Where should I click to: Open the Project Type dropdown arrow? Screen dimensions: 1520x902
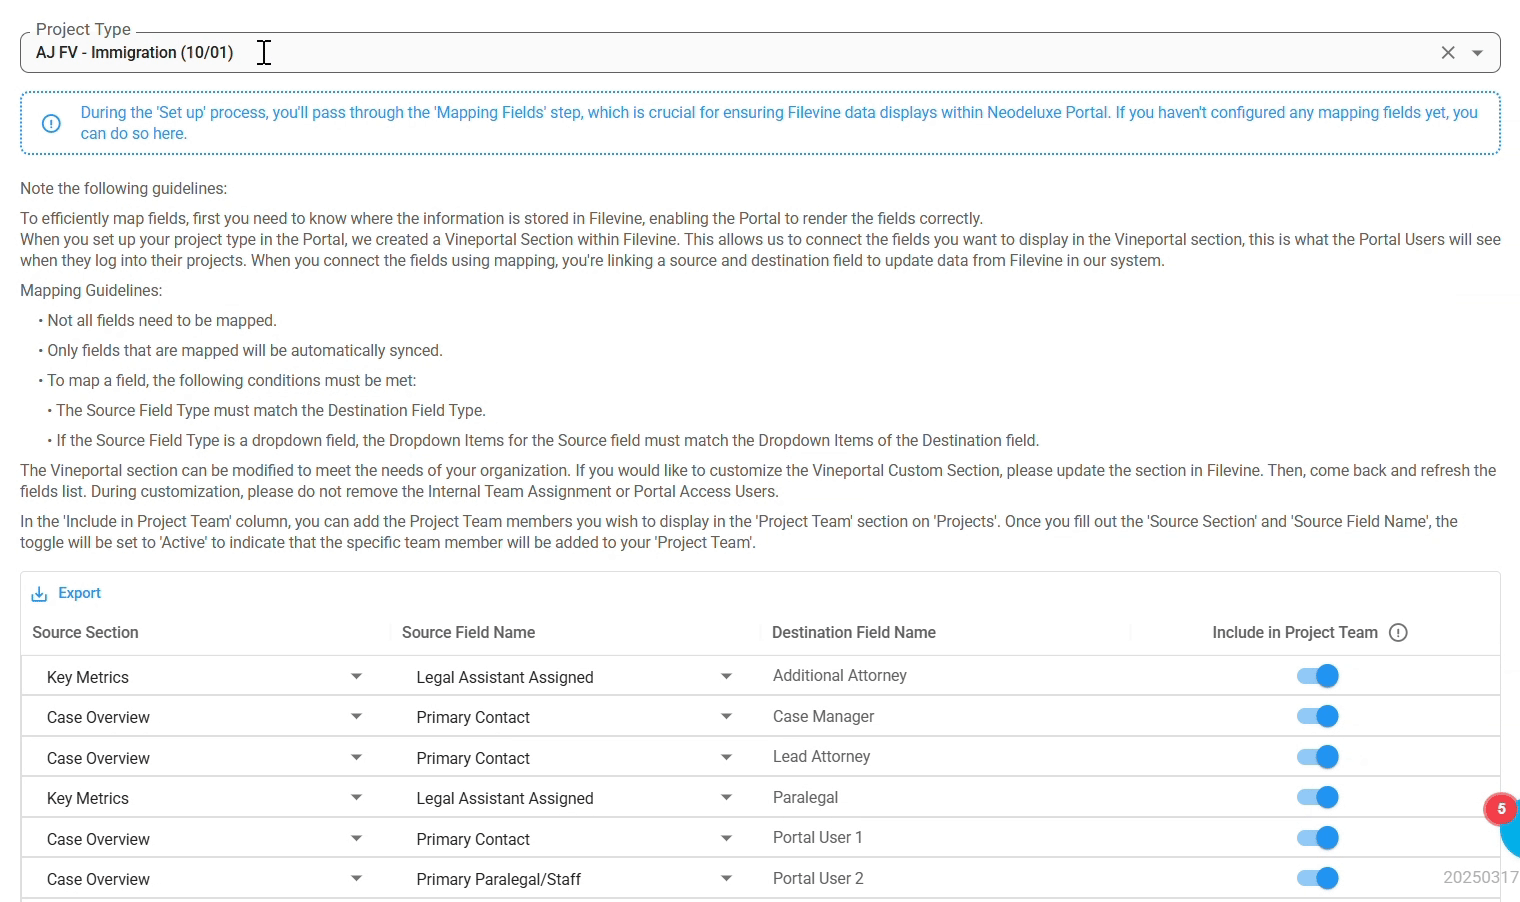[x=1477, y=53]
